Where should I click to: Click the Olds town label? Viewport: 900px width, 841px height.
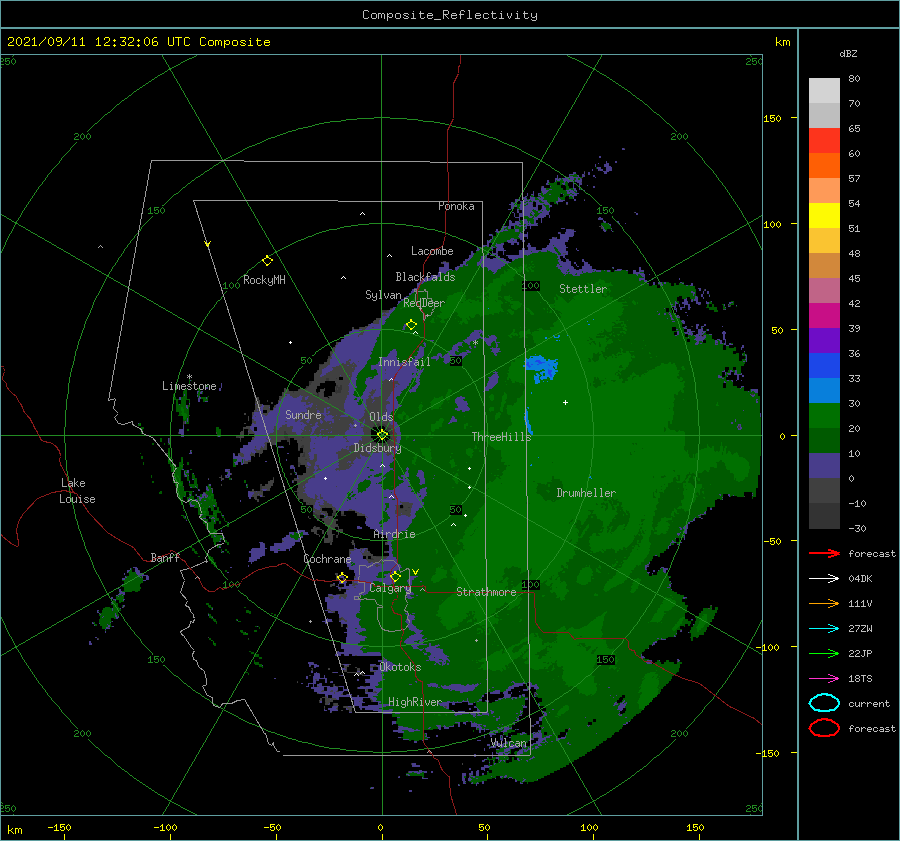click(x=381, y=417)
